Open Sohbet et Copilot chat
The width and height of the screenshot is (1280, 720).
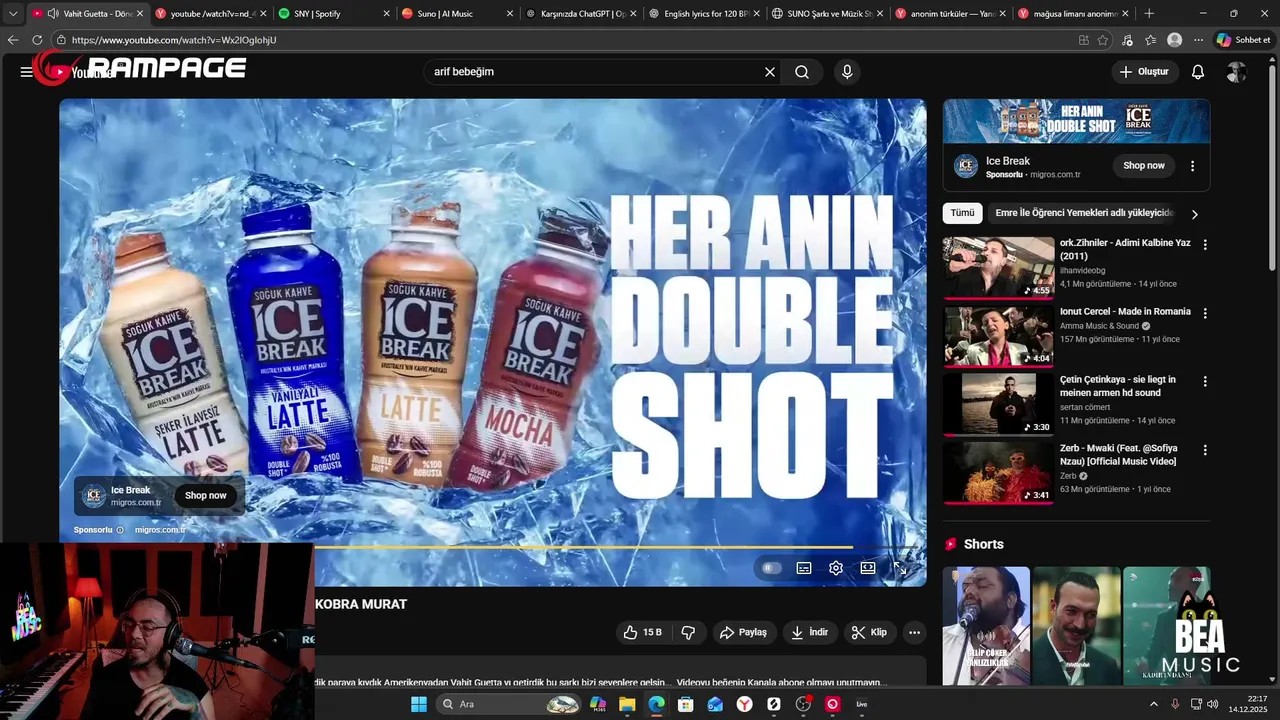[1243, 40]
